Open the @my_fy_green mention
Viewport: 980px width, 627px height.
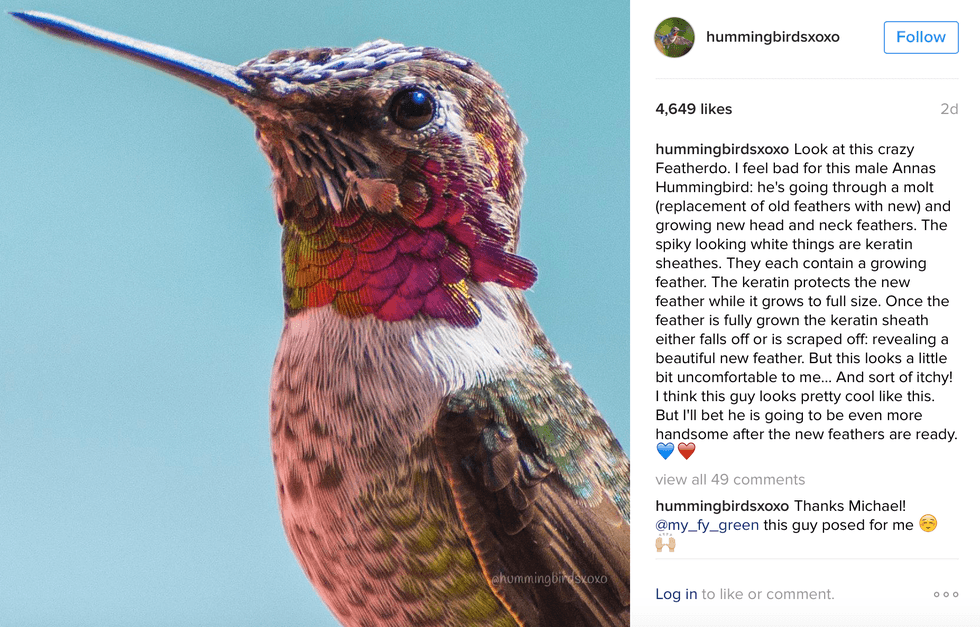coord(707,525)
